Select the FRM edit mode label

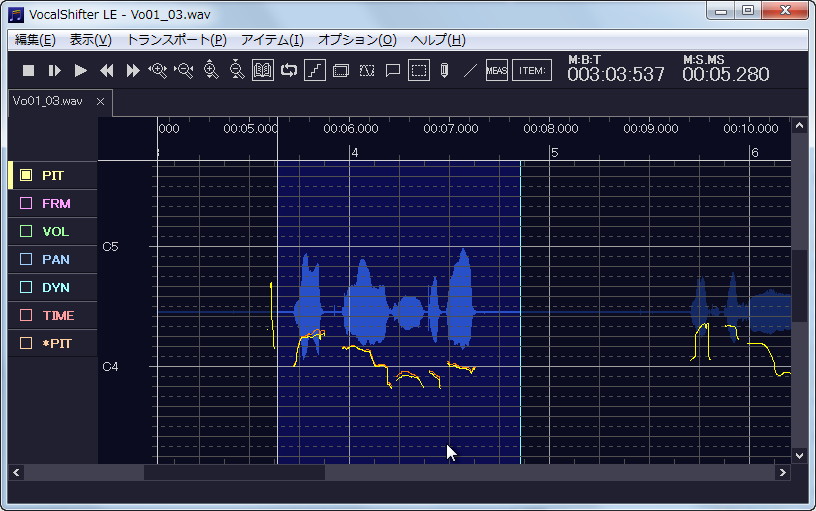point(56,203)
